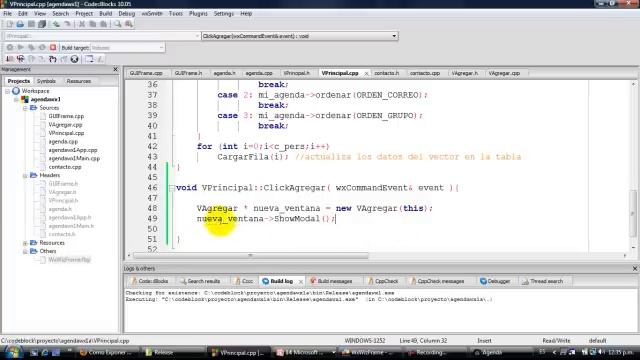Create a new file via toolbar icon
This screenshot has height=360, width=640.
[9, 24]
